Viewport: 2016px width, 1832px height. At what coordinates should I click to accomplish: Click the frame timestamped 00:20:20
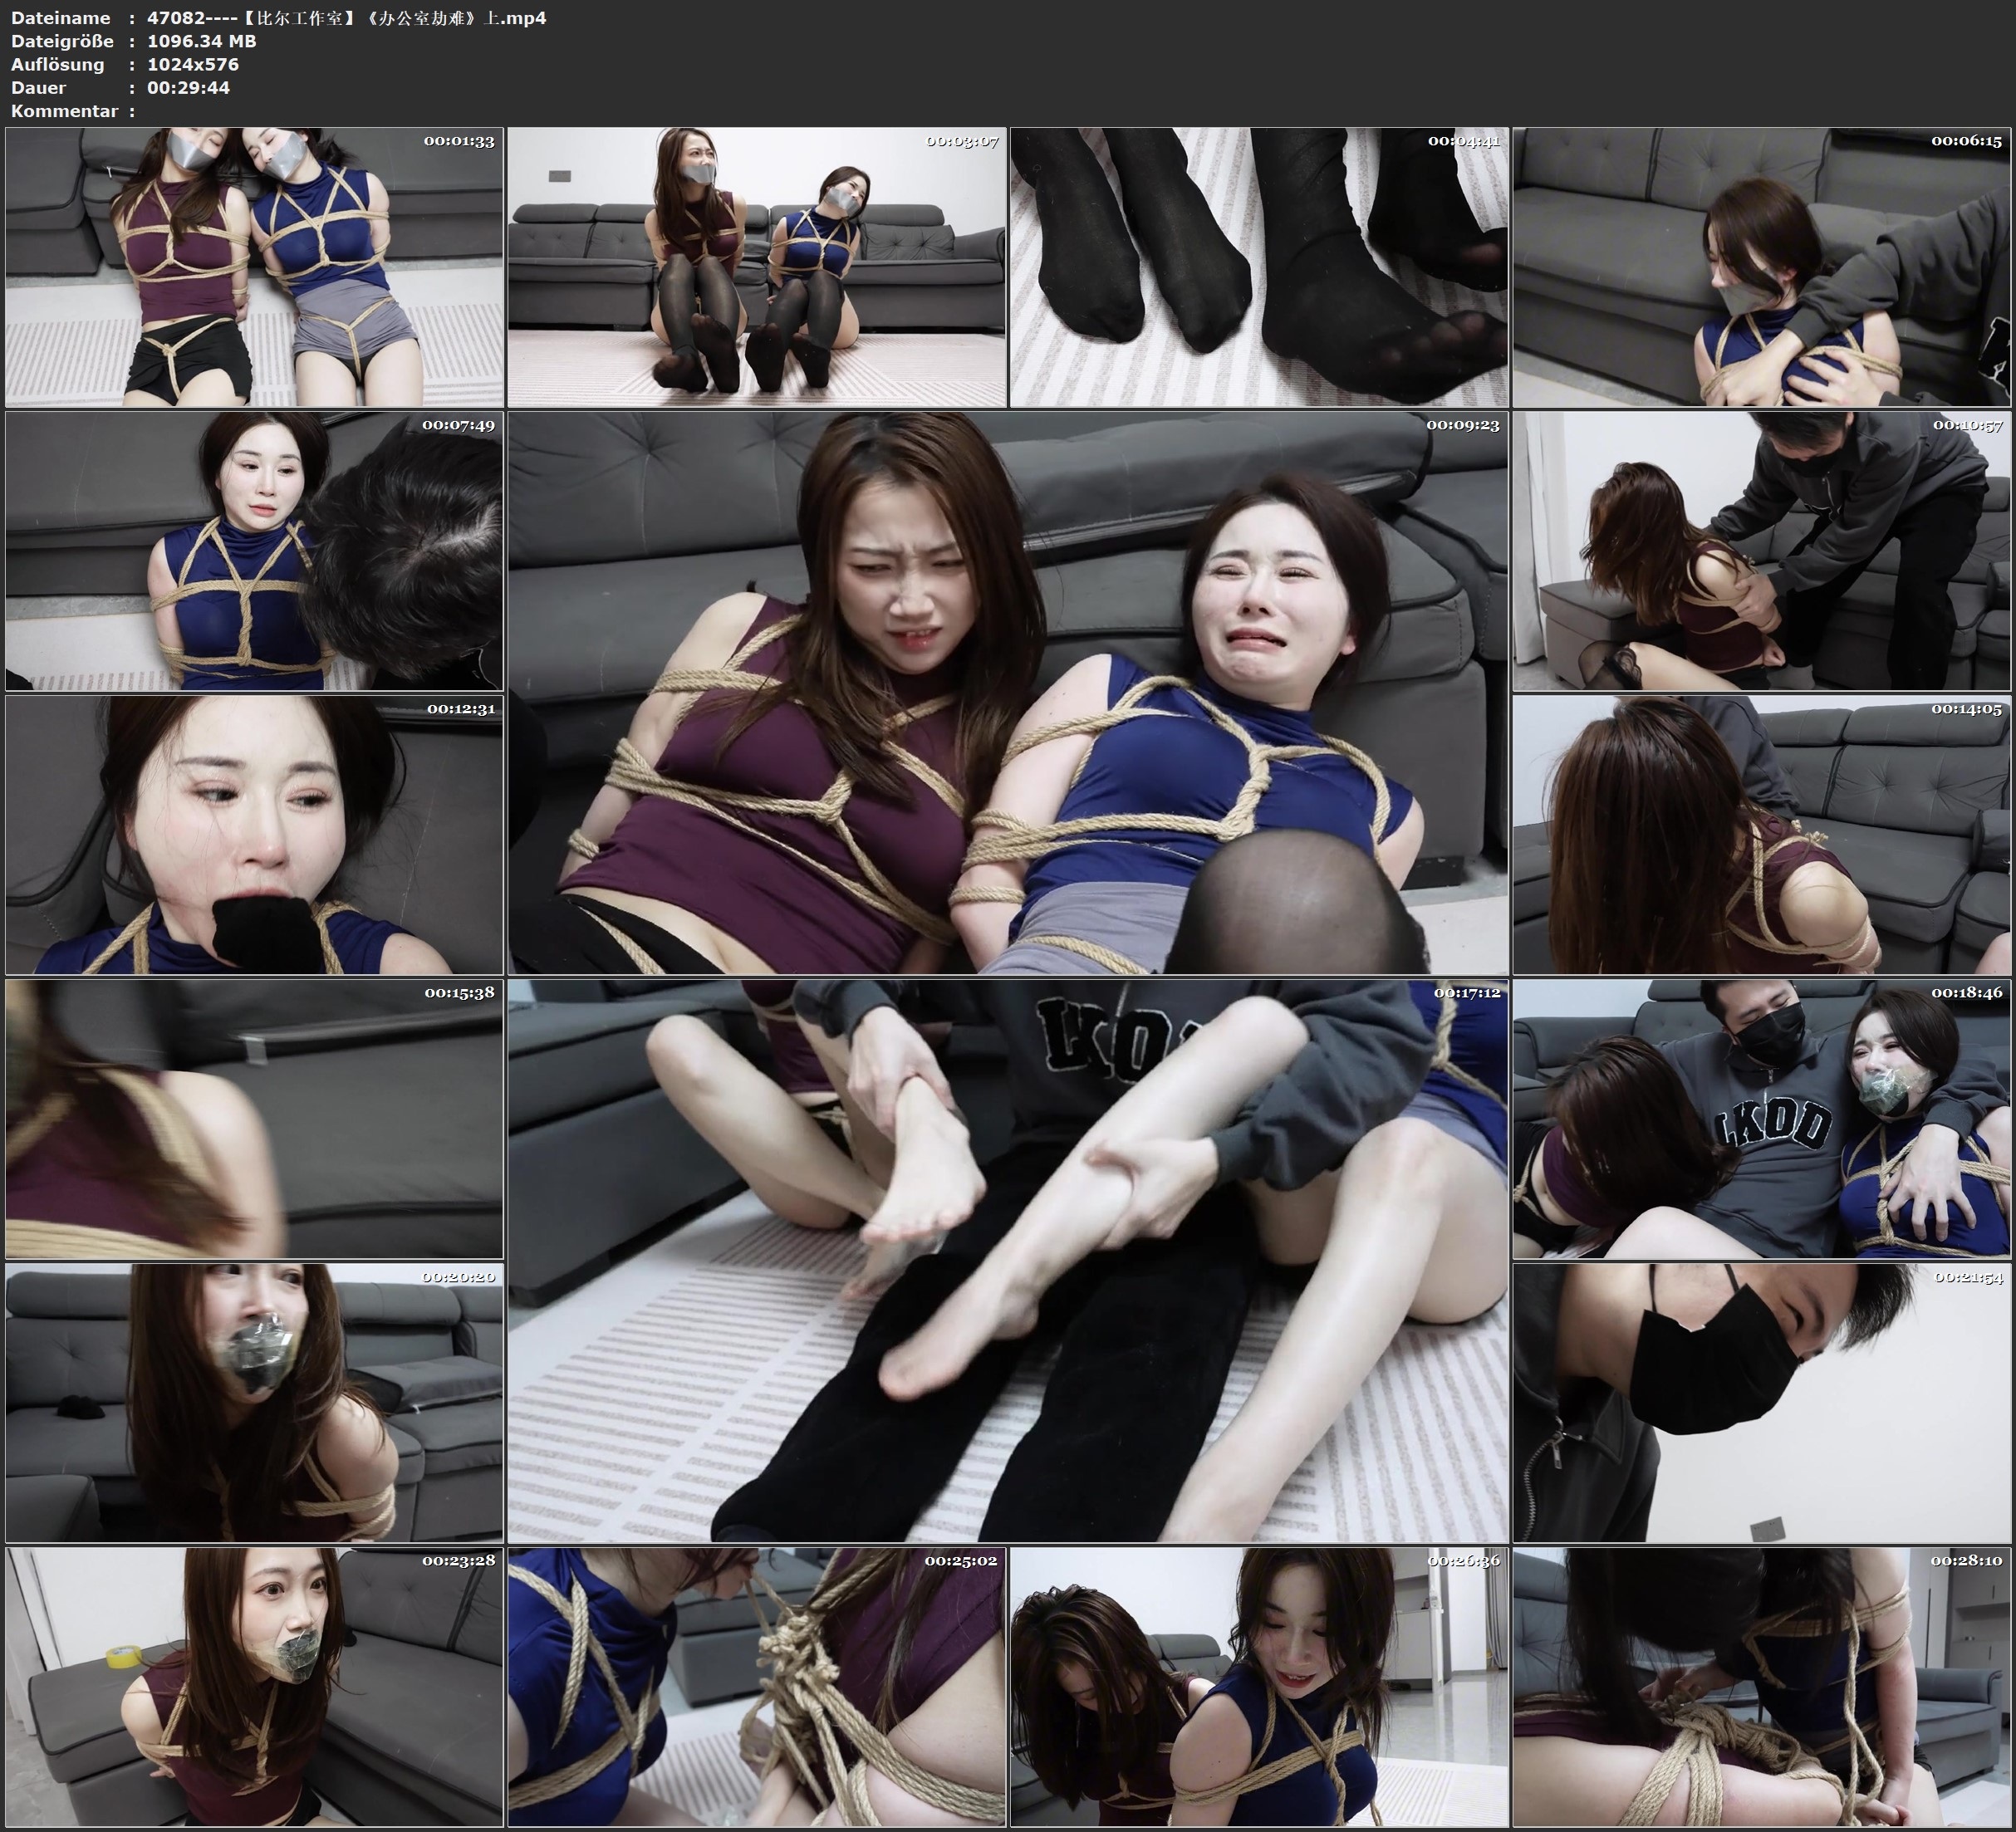[x=254, y=1403]
